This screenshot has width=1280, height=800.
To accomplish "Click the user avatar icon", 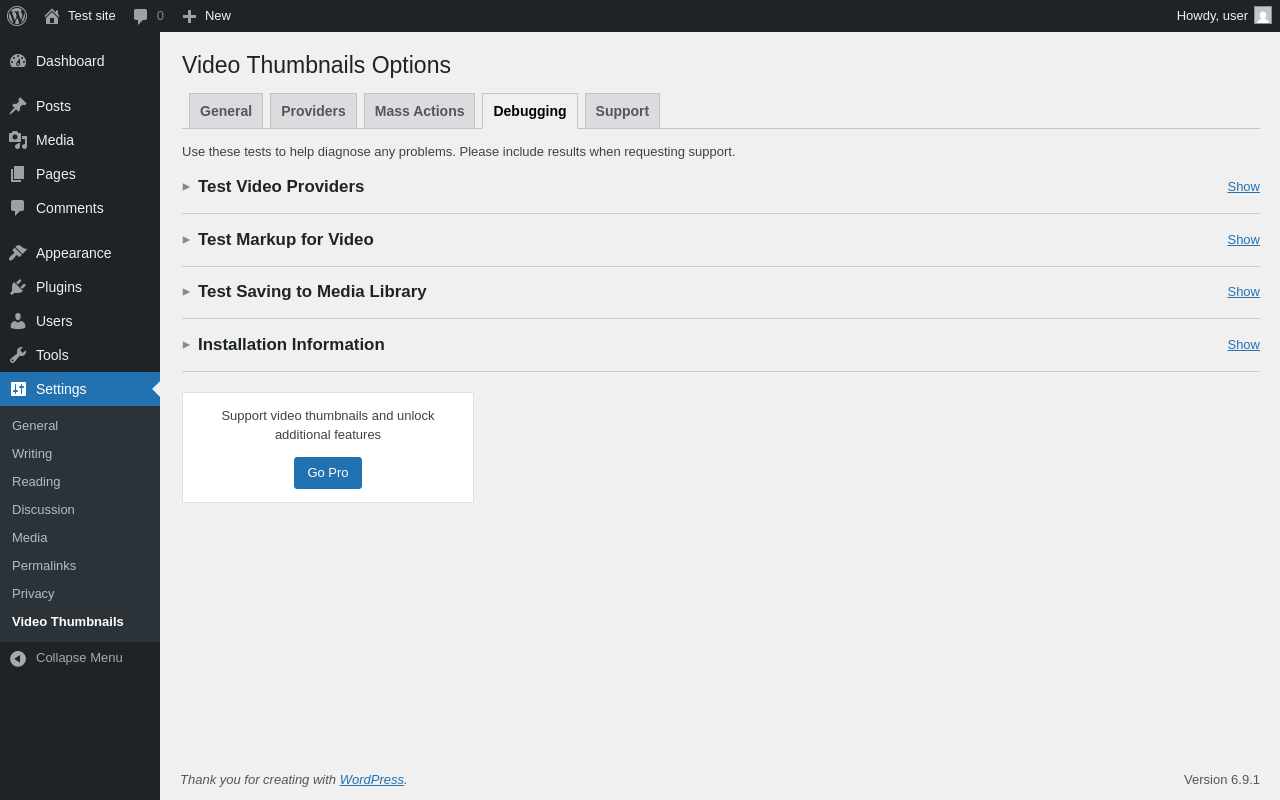I will coord(1263,15).
